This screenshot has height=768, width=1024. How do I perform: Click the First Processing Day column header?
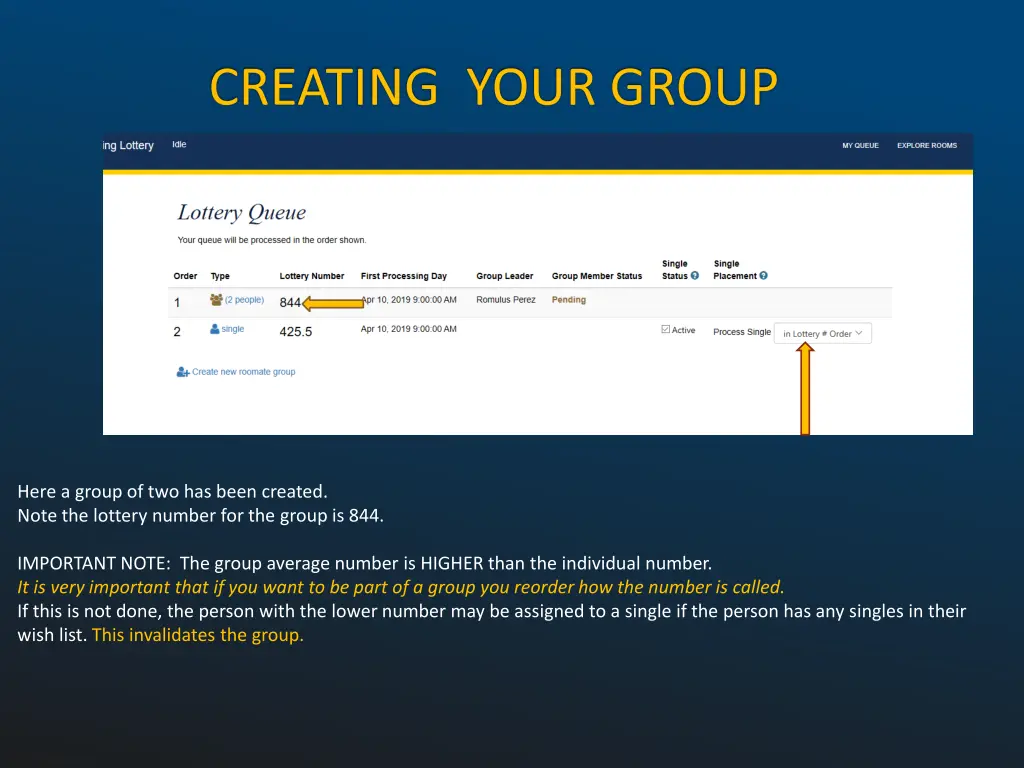pyautogui.click(x=403, y=276)
